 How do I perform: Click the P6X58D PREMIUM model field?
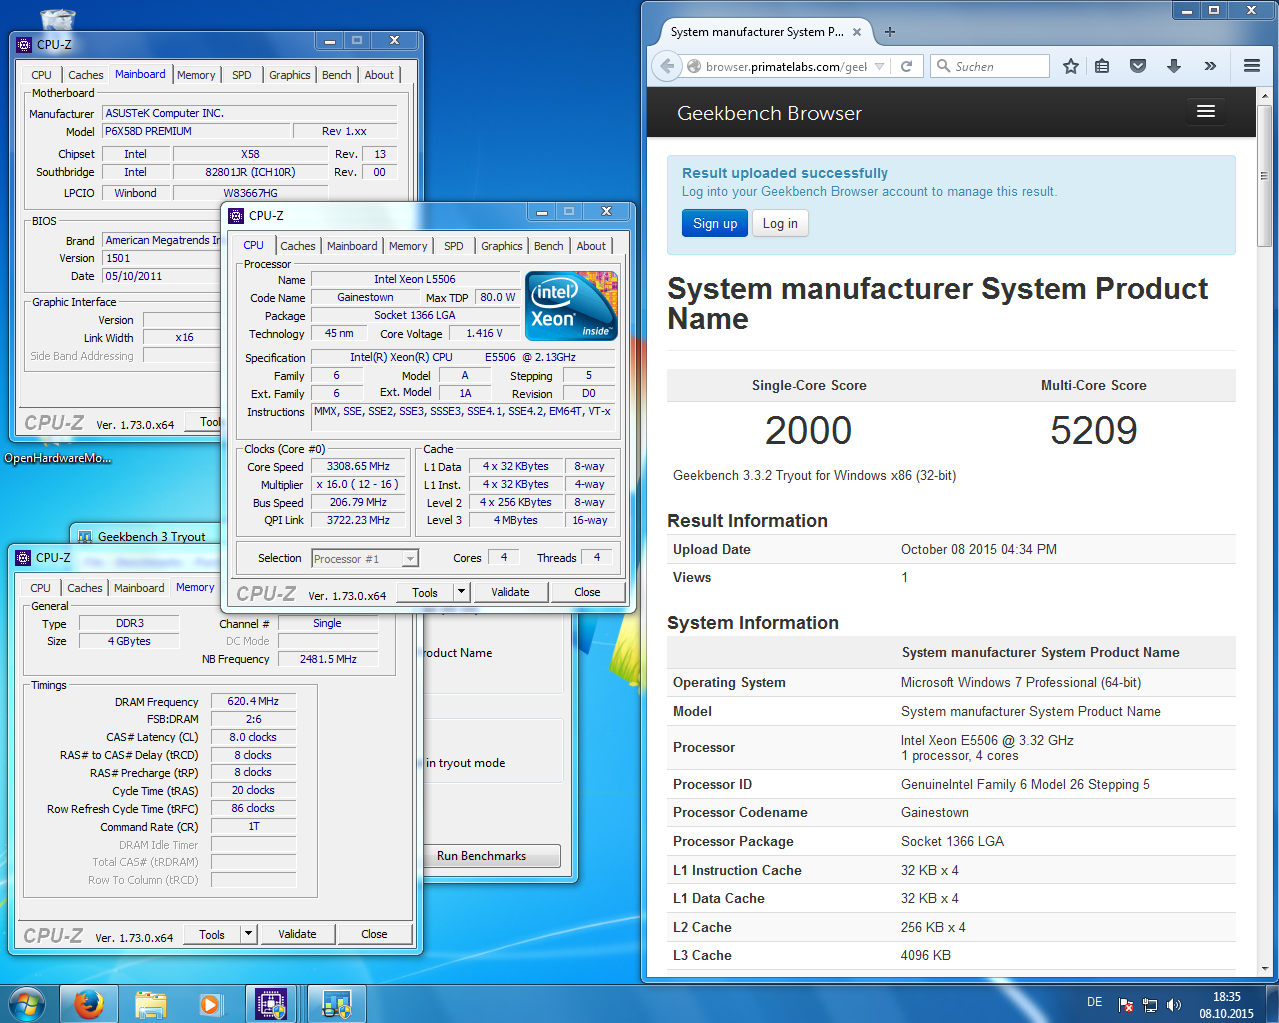pos(196,131)
